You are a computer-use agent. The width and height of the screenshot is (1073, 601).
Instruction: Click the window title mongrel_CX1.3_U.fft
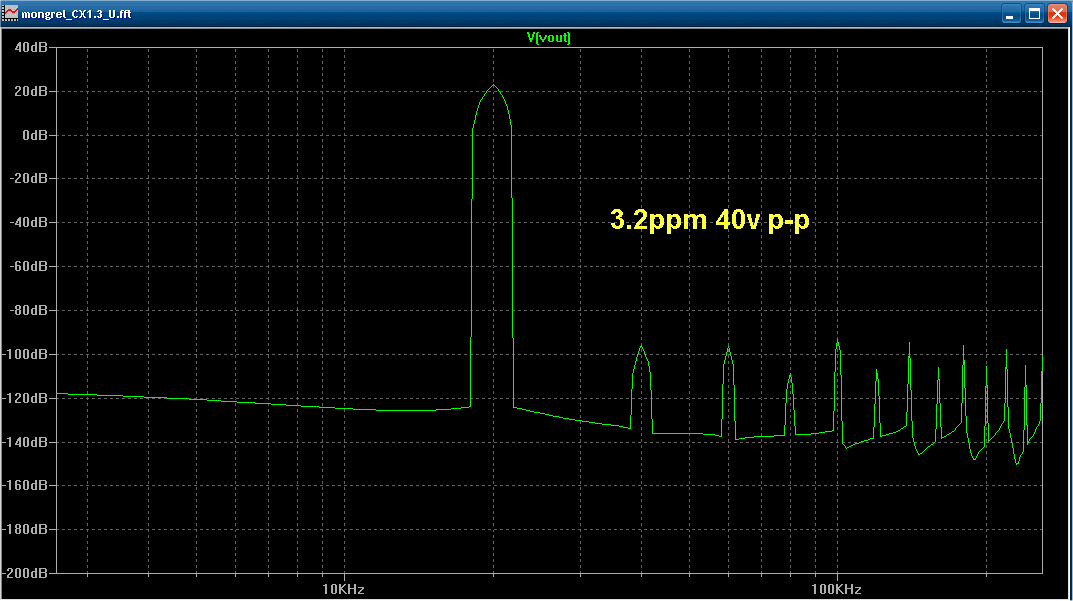pos(76,14)
